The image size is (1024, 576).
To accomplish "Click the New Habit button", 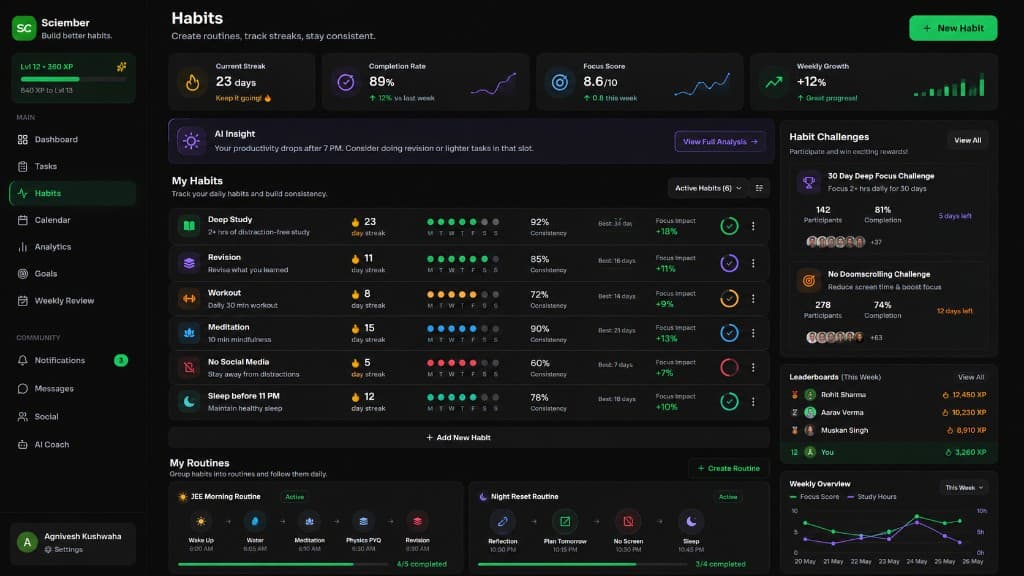I will [x=953, y=28].
